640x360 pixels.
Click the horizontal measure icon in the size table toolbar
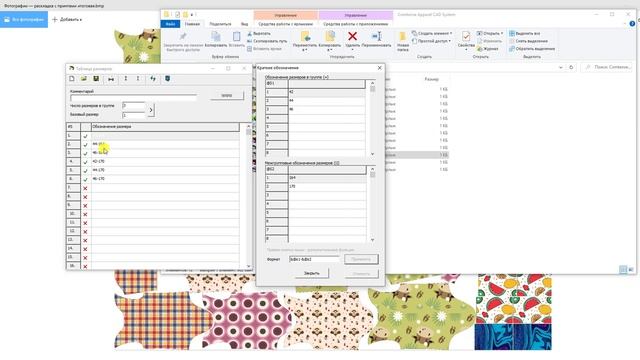(x=111, y=79)
